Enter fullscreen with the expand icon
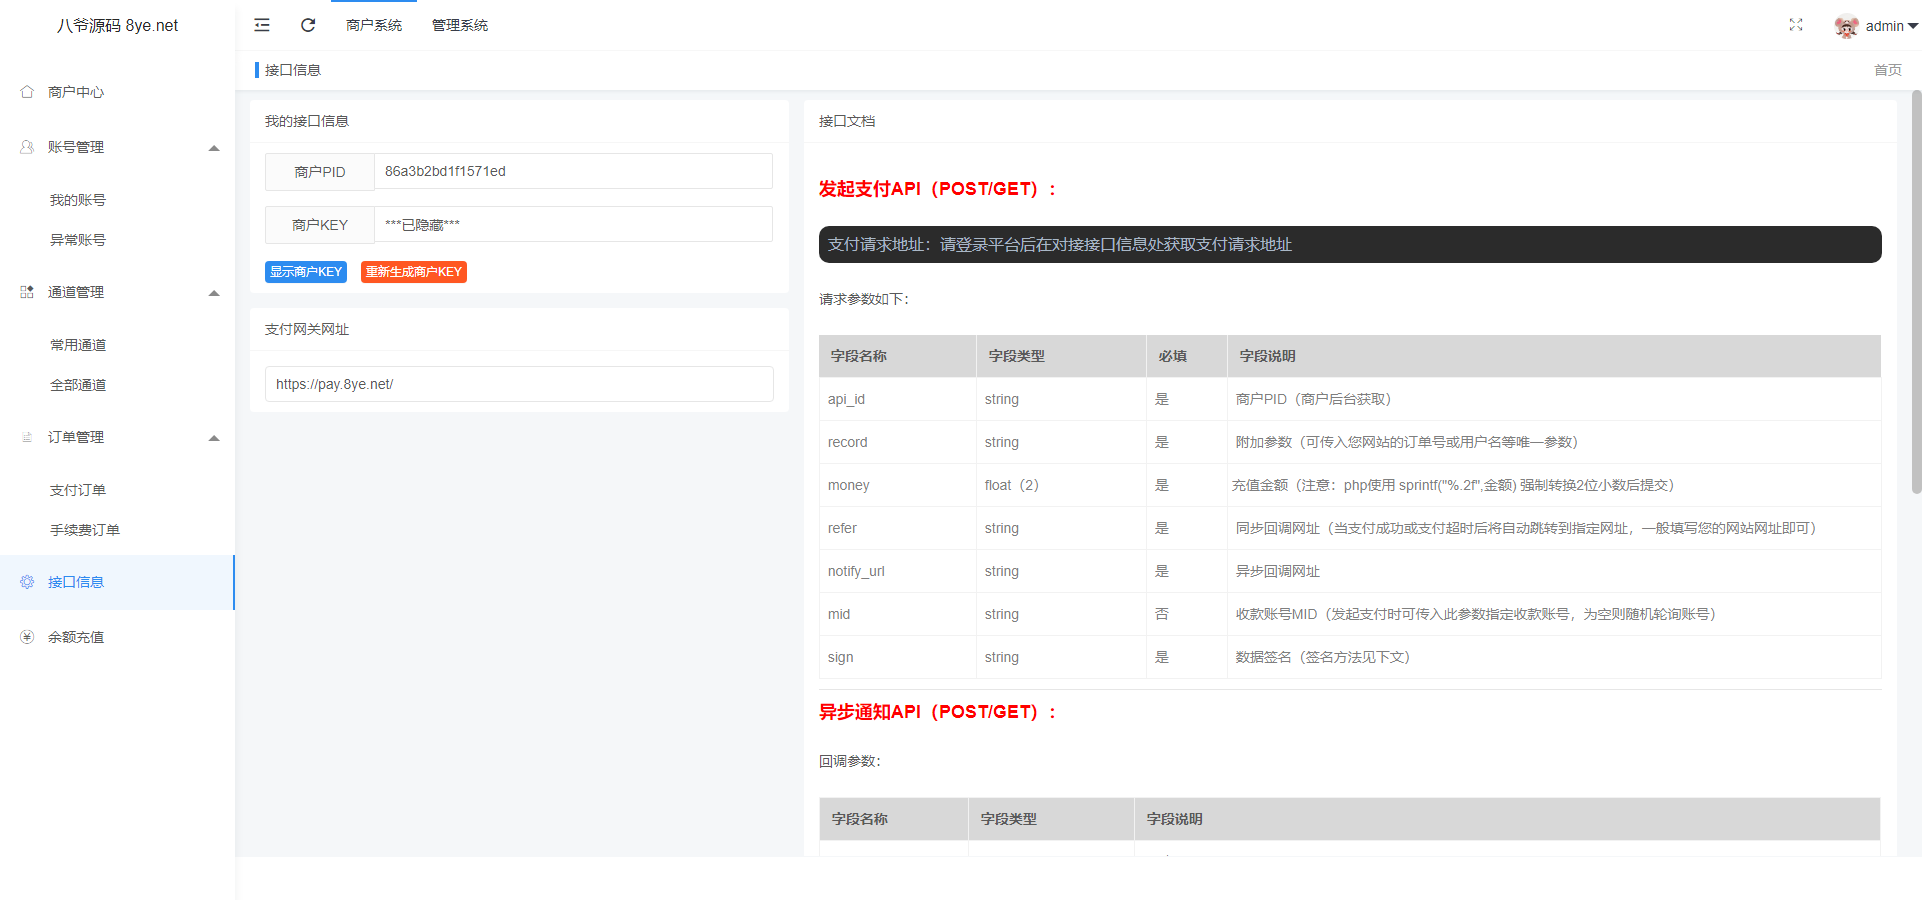Viewport: 1922px width, 900px height. tap(1796, 25)
